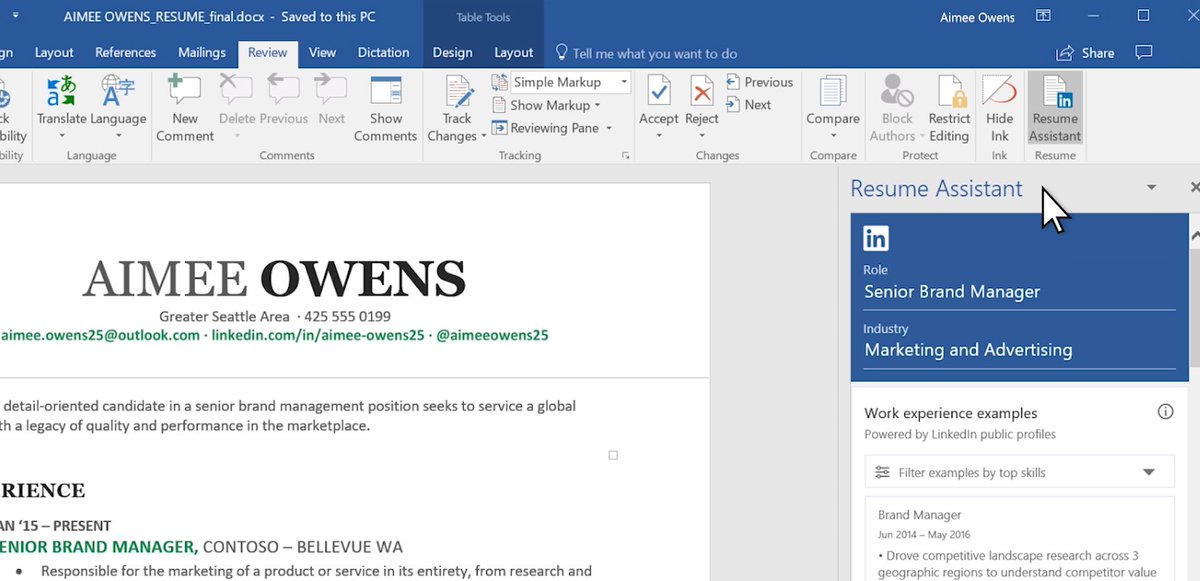This screenshot has width=1200, height=581.
Task: Expand the Show Markup menu
Action: 547,105
